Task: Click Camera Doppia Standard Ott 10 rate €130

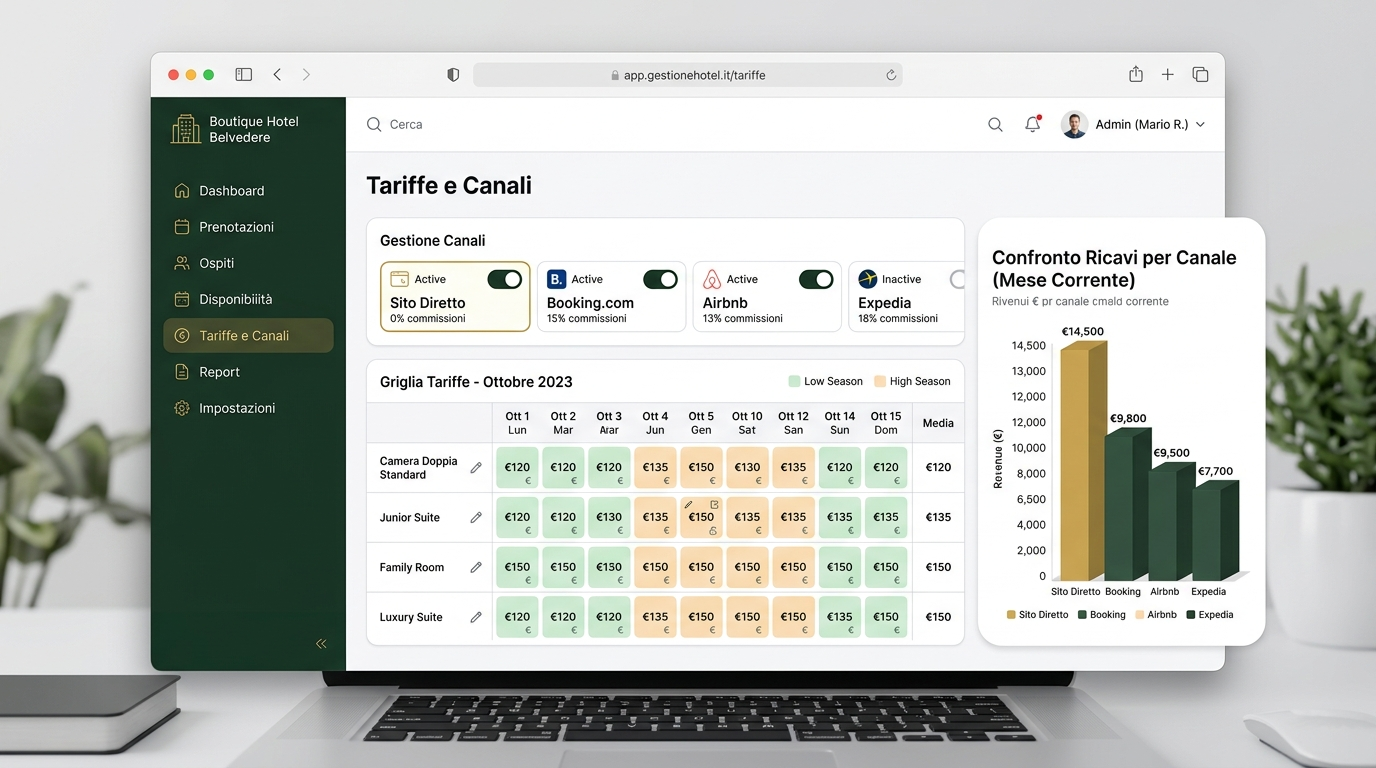Action: pyautogui.click(x=747, y=468)
